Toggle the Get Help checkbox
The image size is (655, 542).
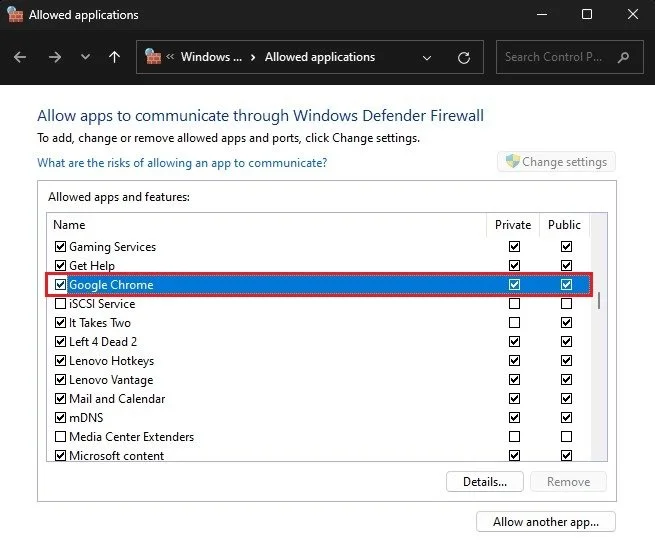(60, 265)
